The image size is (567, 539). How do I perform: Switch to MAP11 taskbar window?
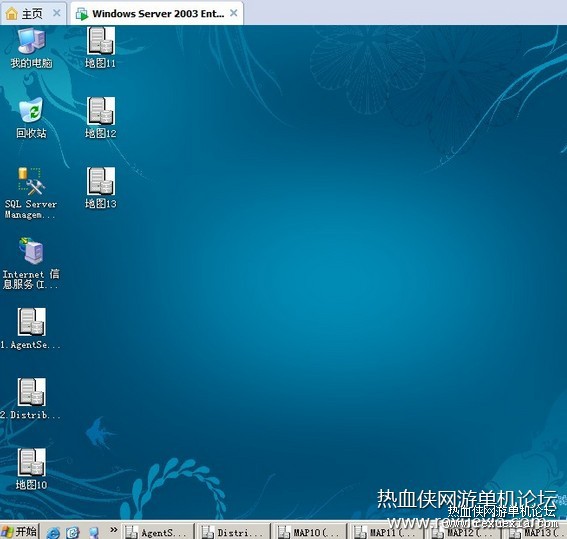pos(386,532)
